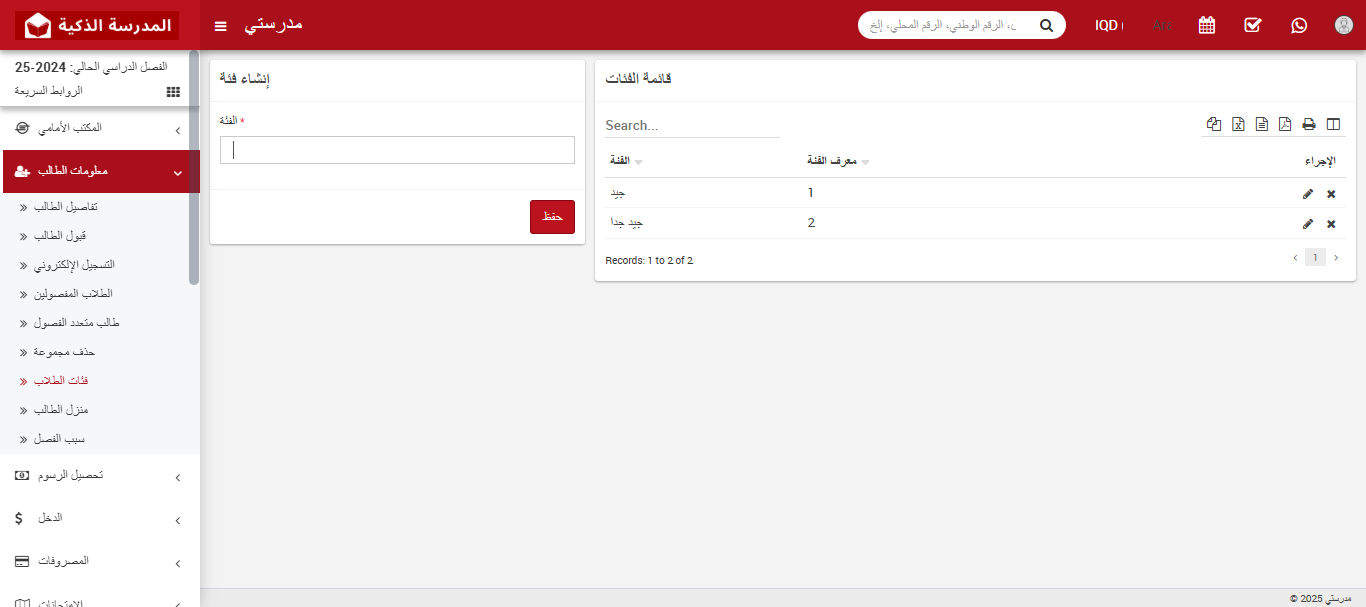Collapse the معلومات الطالب sidebar section
1366x607 pixels.
pos(100,172)
